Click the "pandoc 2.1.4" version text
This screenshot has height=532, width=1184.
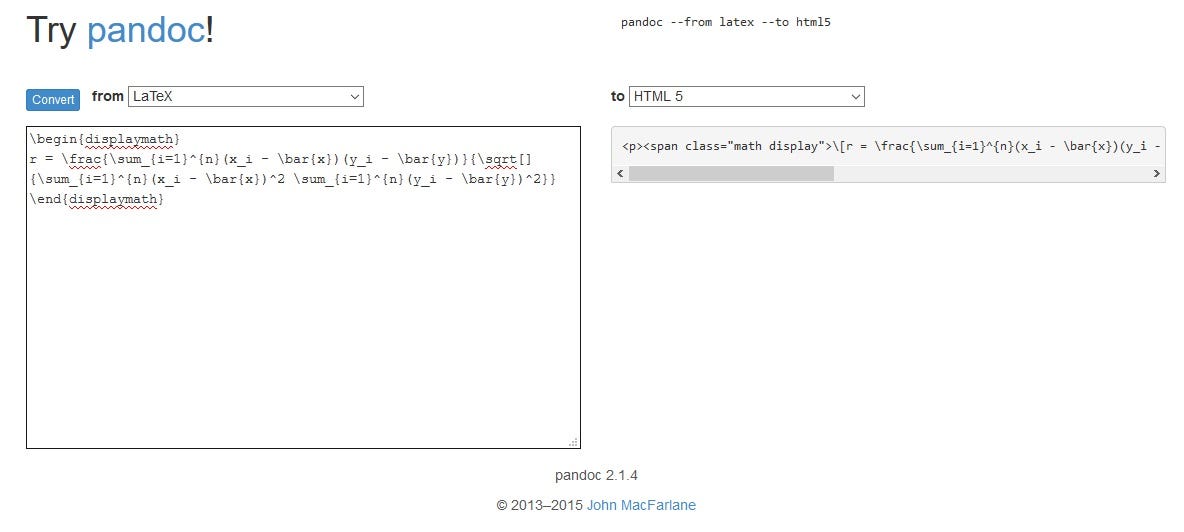tap(597, 476)
